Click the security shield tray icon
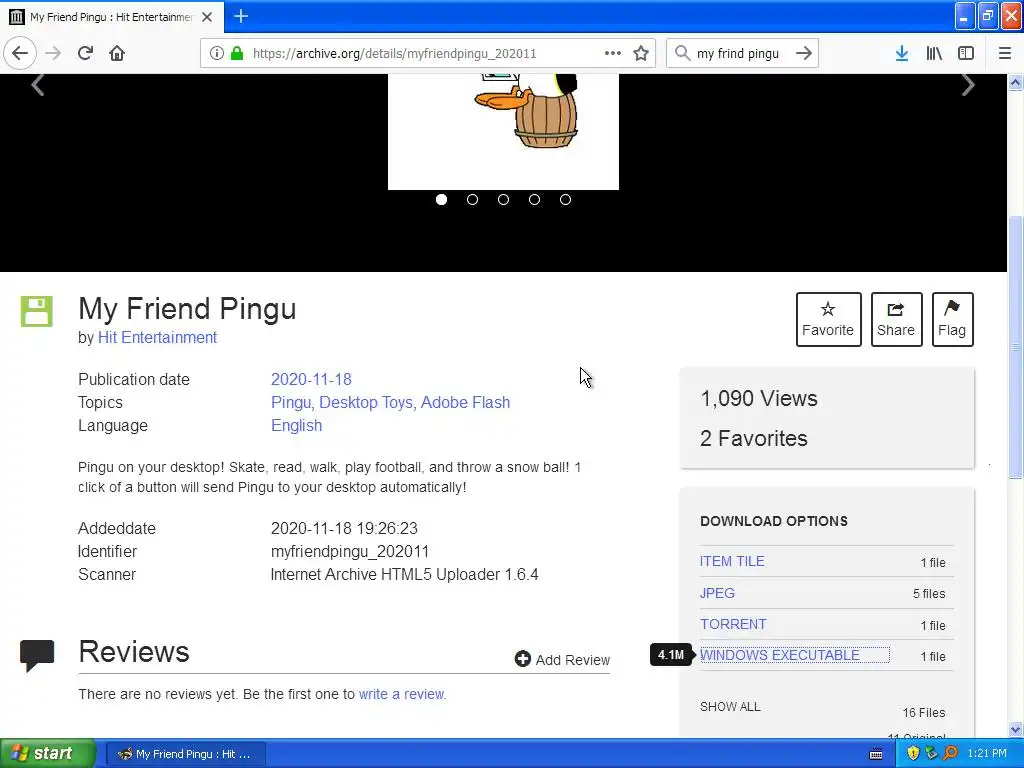 pos(913,753)
